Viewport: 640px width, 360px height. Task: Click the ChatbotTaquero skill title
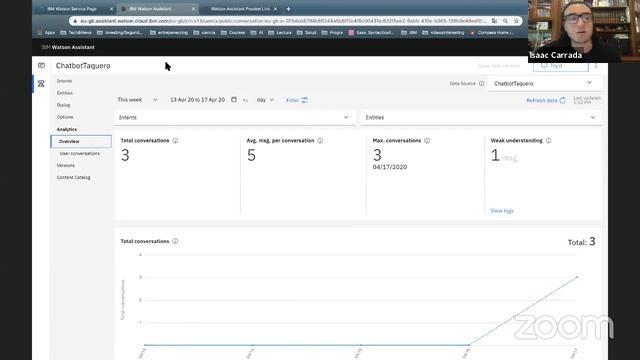(83, 66)
